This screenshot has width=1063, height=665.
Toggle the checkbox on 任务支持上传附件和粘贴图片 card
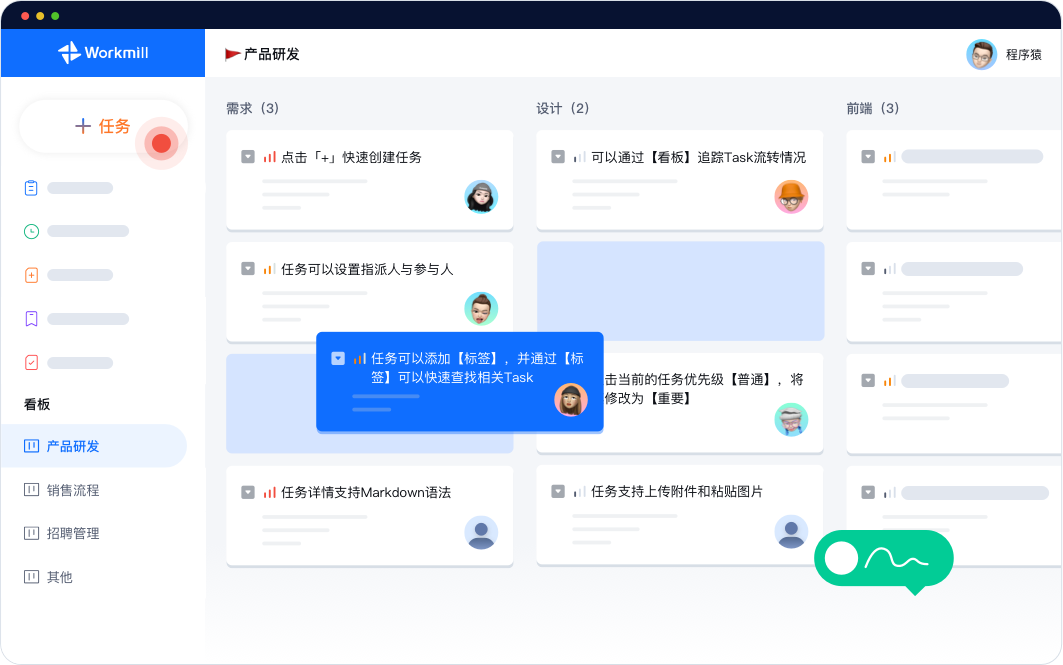(558, 492)
